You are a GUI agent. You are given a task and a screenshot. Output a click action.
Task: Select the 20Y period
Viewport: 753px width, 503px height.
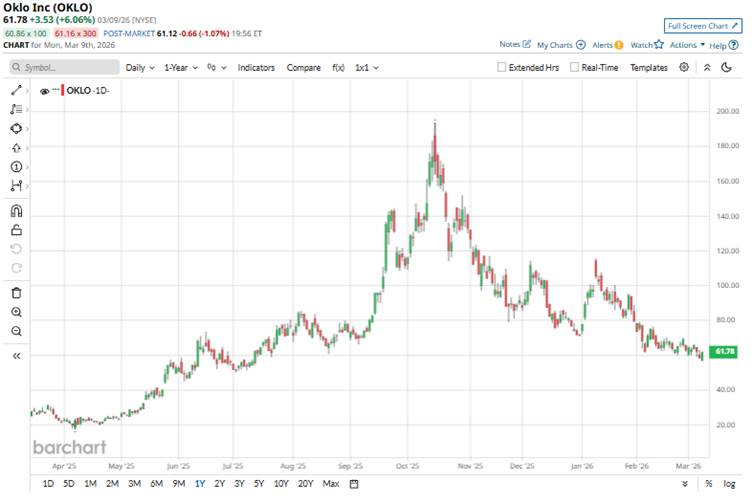305,484
